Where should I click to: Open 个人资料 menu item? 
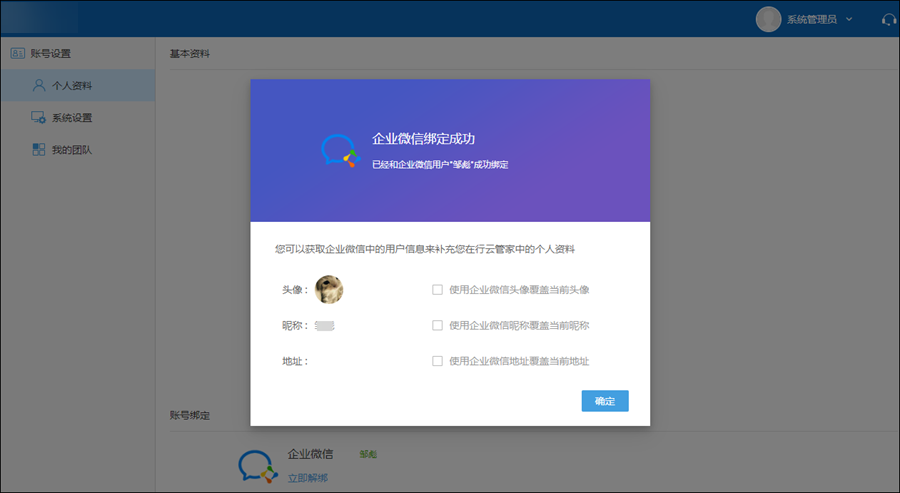click(x=78, y=86)
